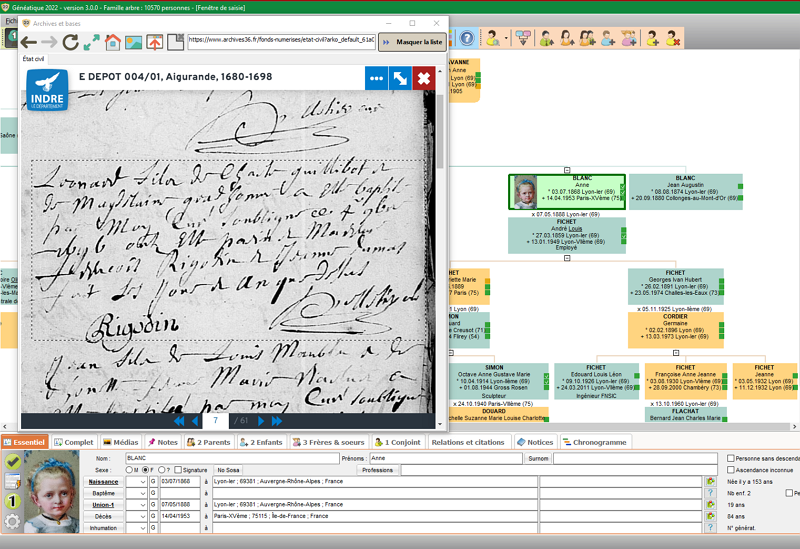
Task: Go to first page with double left arrow
Action: pos(179,421)
